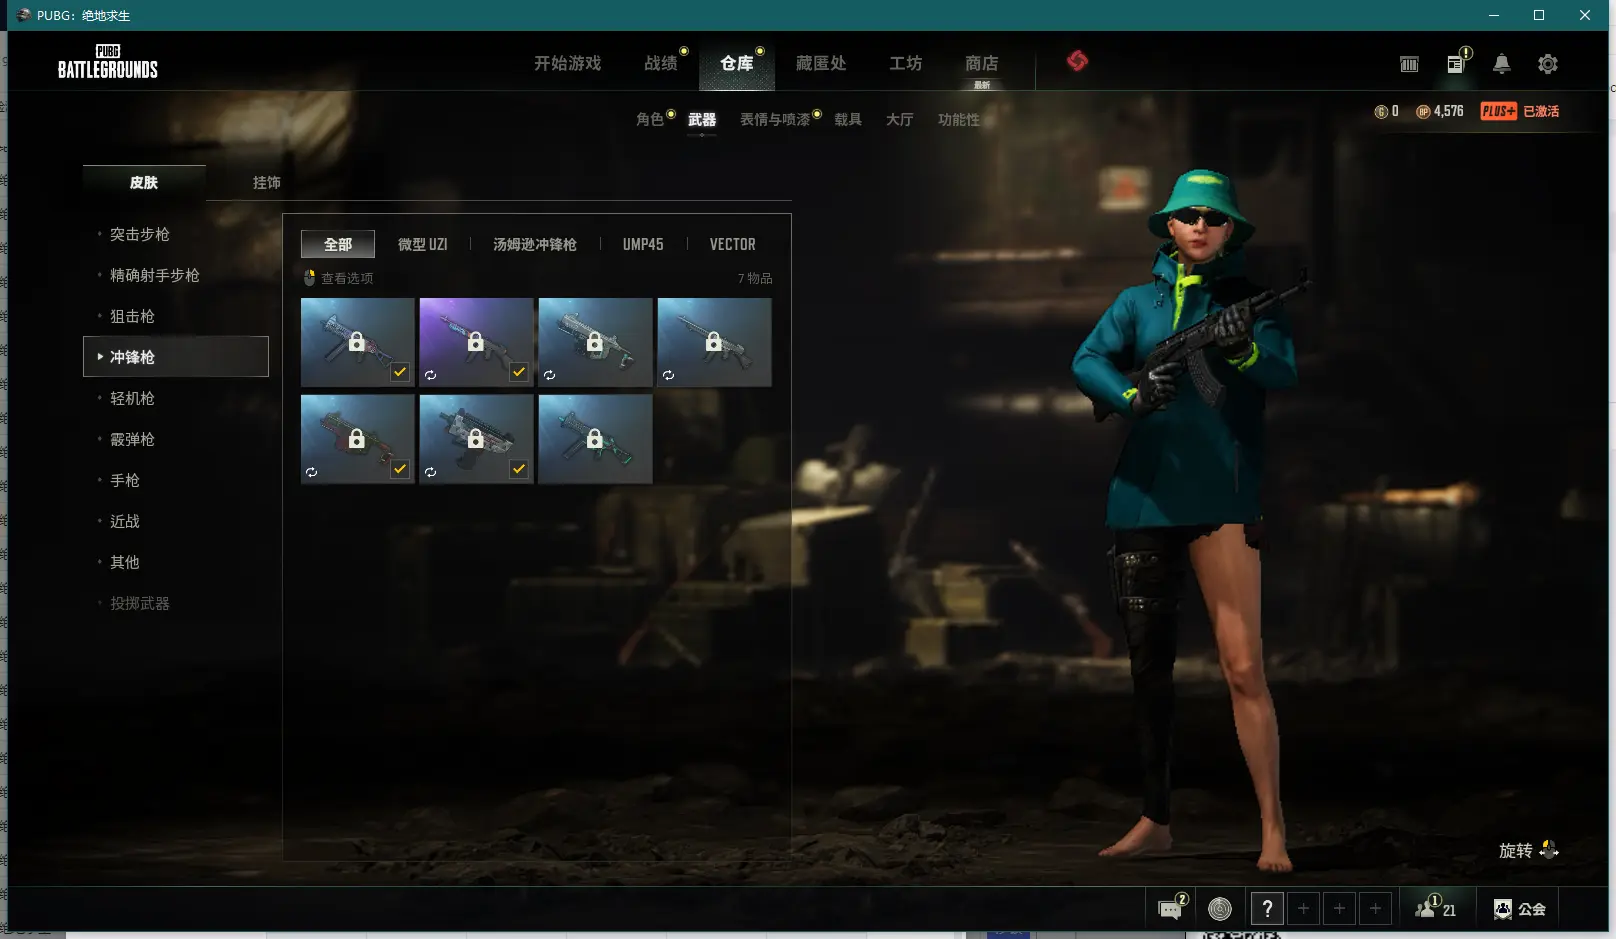1616x939 pixels.
Task: Click the 旋转 rotate hint
Action: coord(1528,850)
